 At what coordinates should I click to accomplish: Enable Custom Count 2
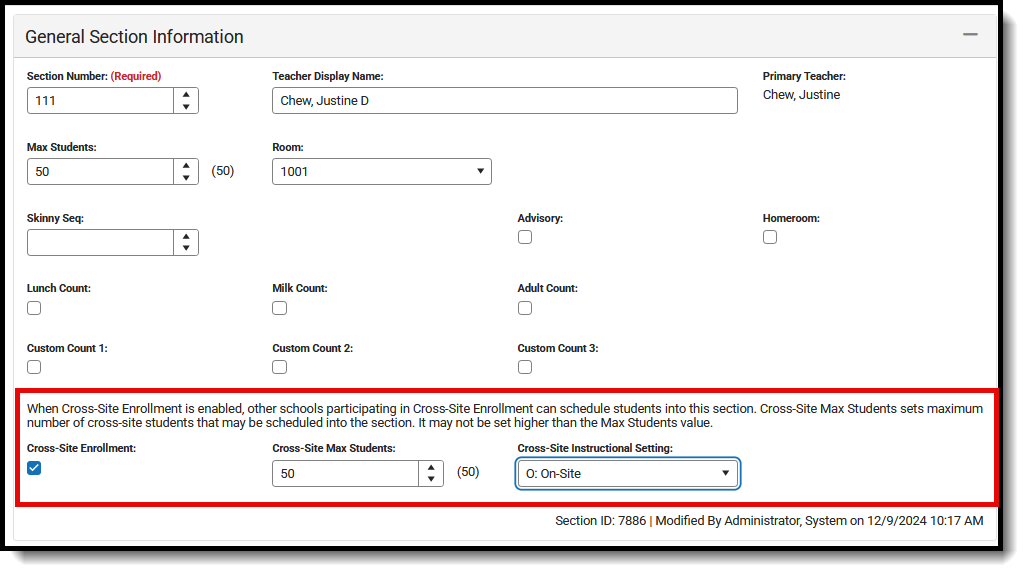coord(279,367)
